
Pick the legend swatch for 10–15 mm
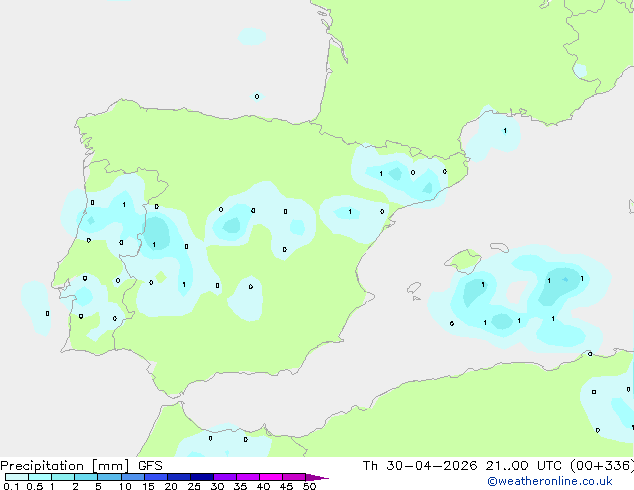click(132, 477)
